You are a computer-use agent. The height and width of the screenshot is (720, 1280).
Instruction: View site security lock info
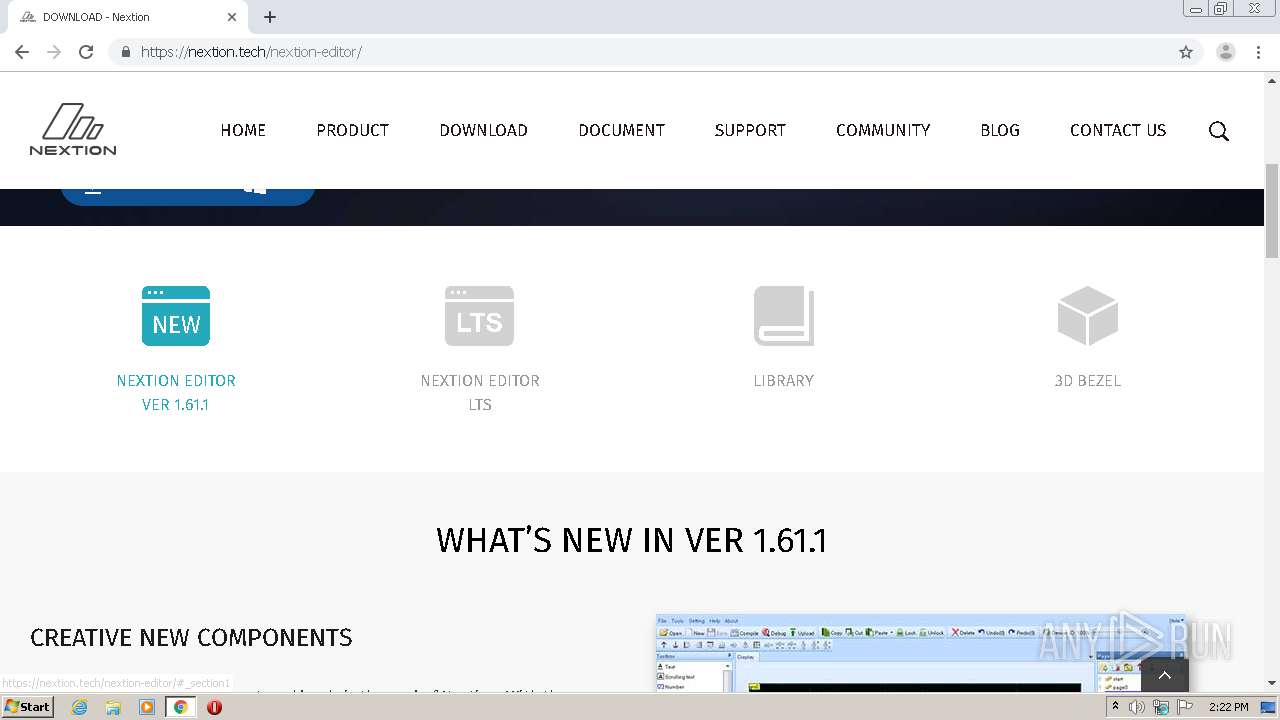point(125,52)
